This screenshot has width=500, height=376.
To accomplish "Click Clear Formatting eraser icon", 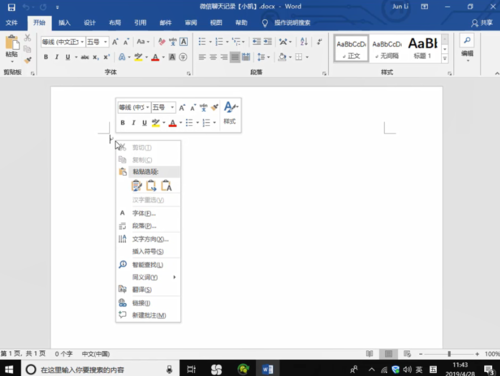I will 162,42.
